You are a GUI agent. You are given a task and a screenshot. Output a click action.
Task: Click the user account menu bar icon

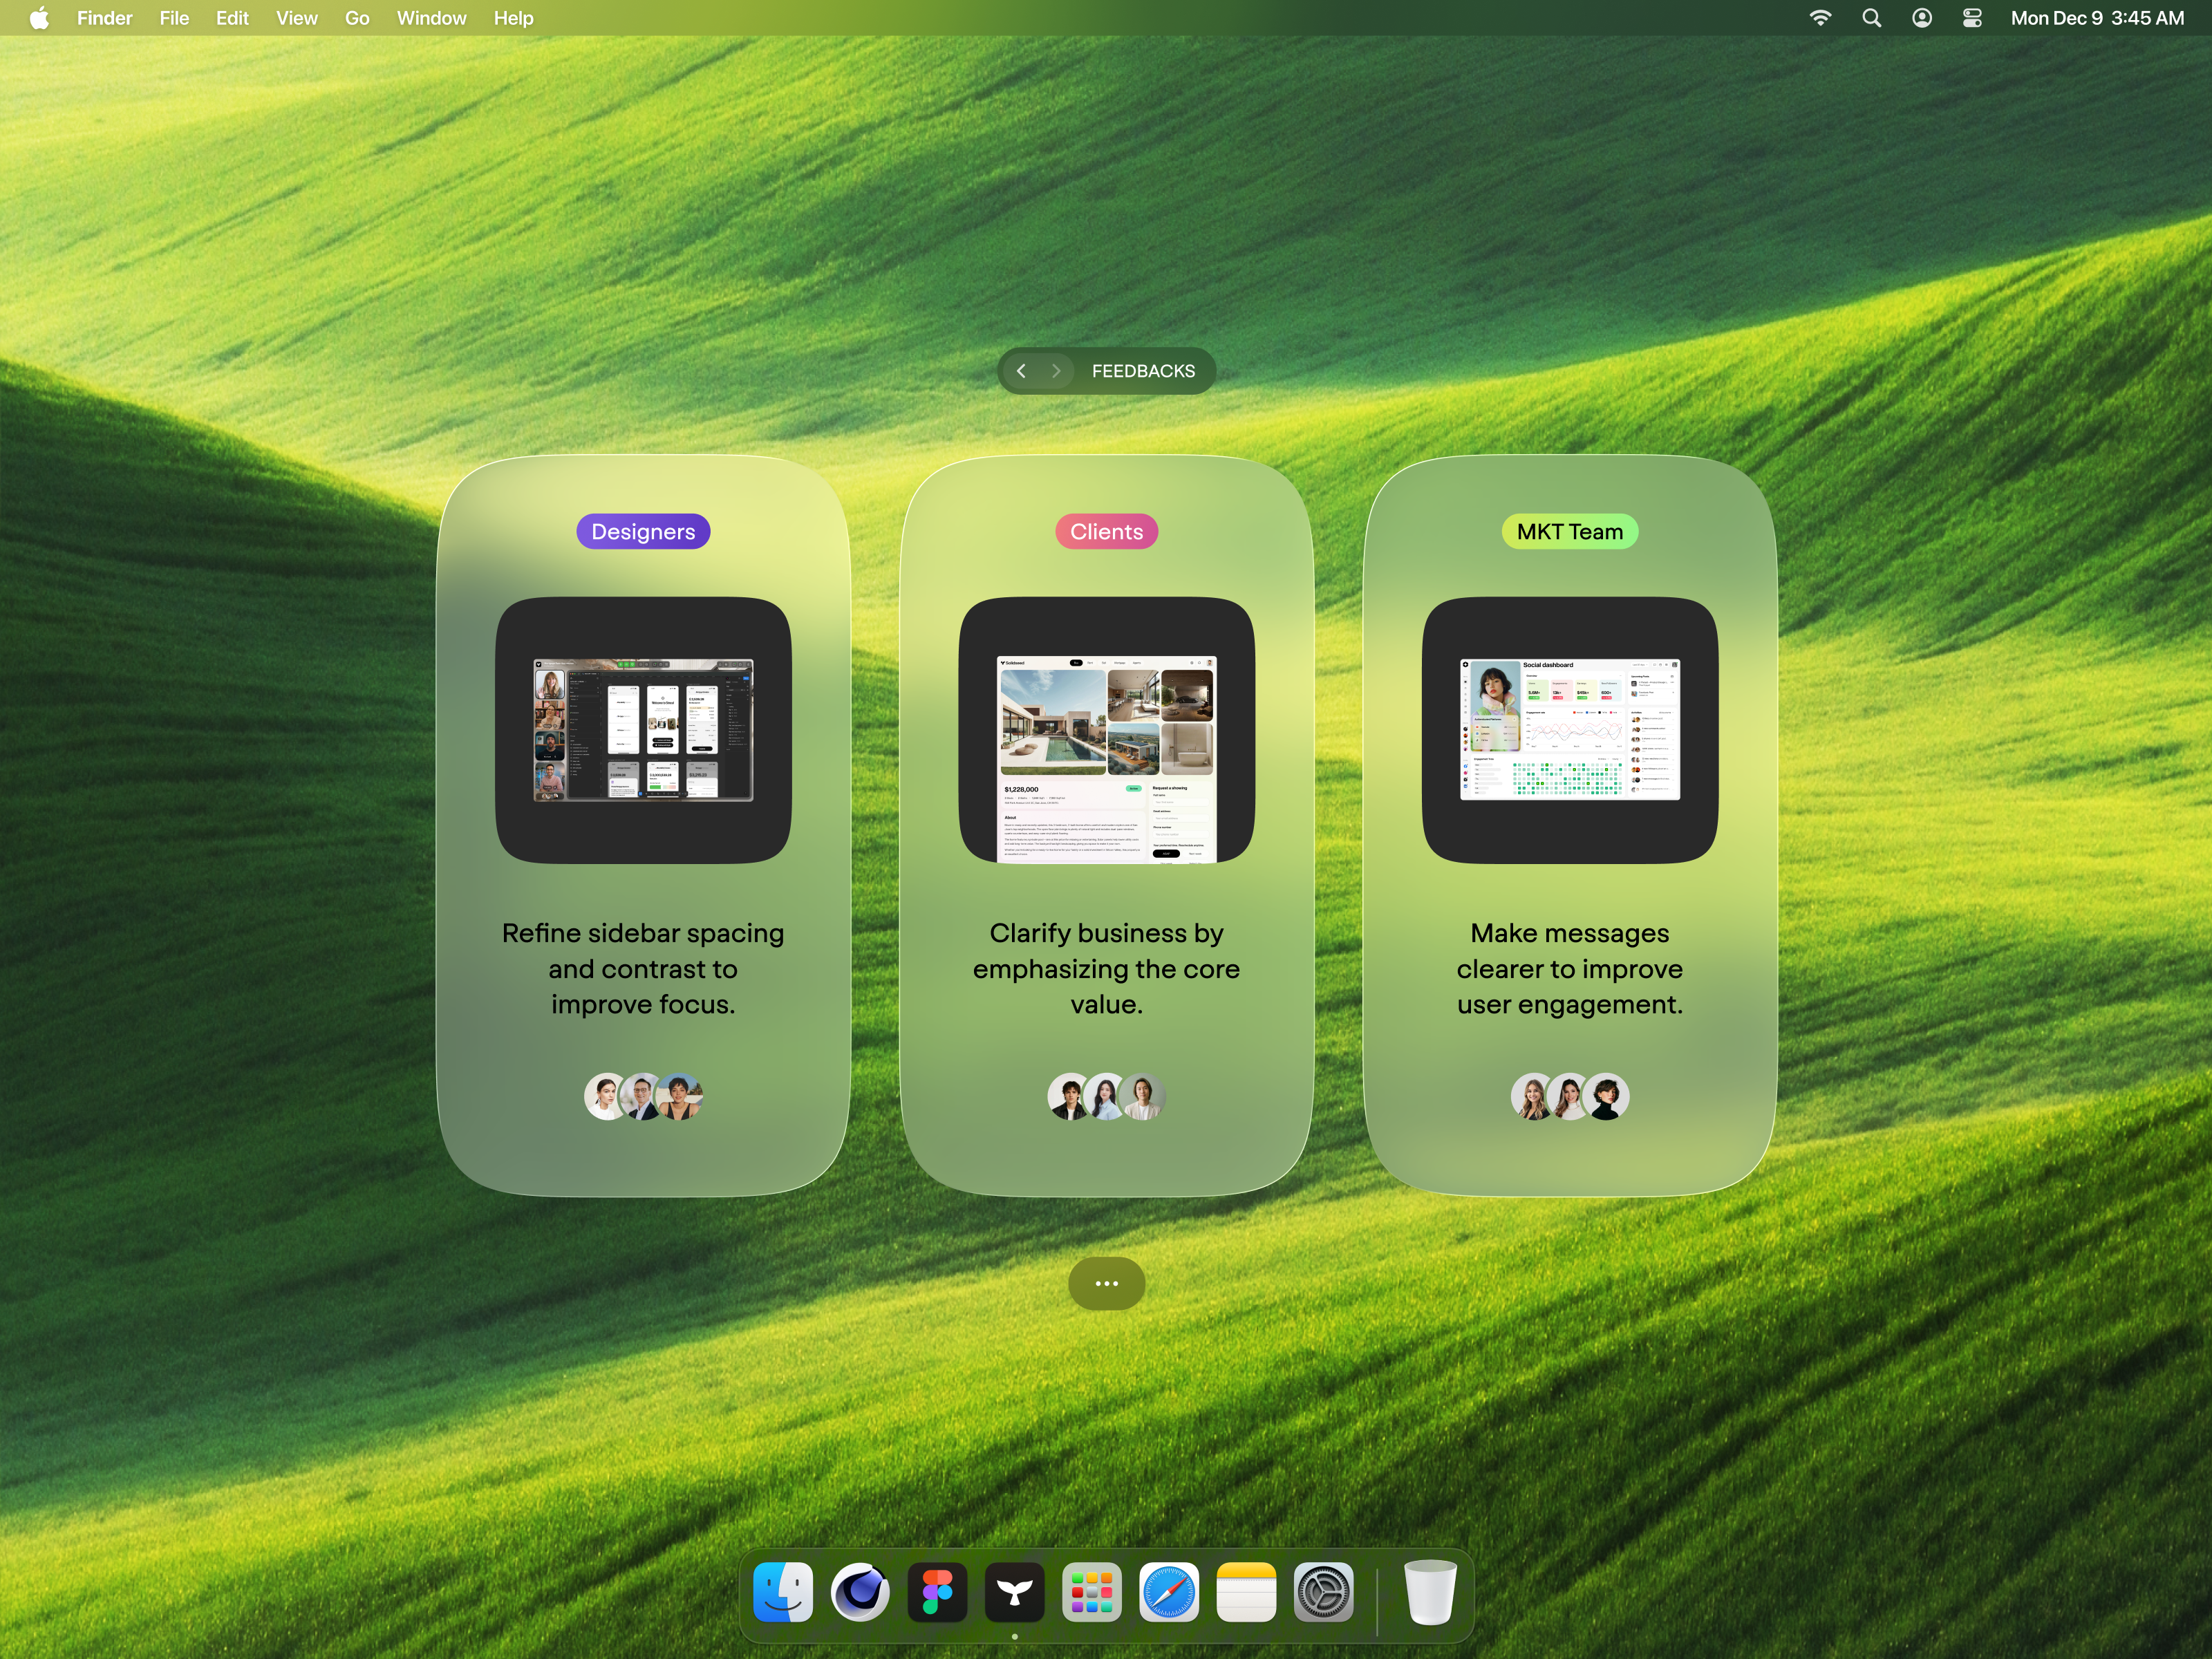click(x=1921, y=17)
